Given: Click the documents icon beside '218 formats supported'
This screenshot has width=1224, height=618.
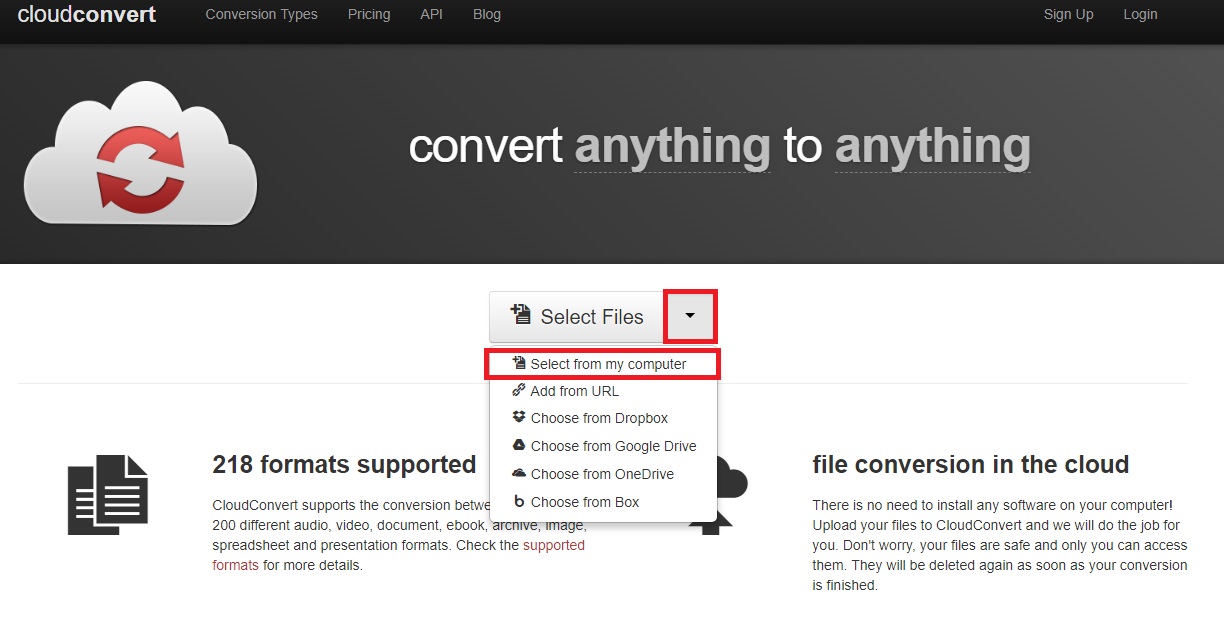Looking at the screenshot, I should click(x=108, y=494).
